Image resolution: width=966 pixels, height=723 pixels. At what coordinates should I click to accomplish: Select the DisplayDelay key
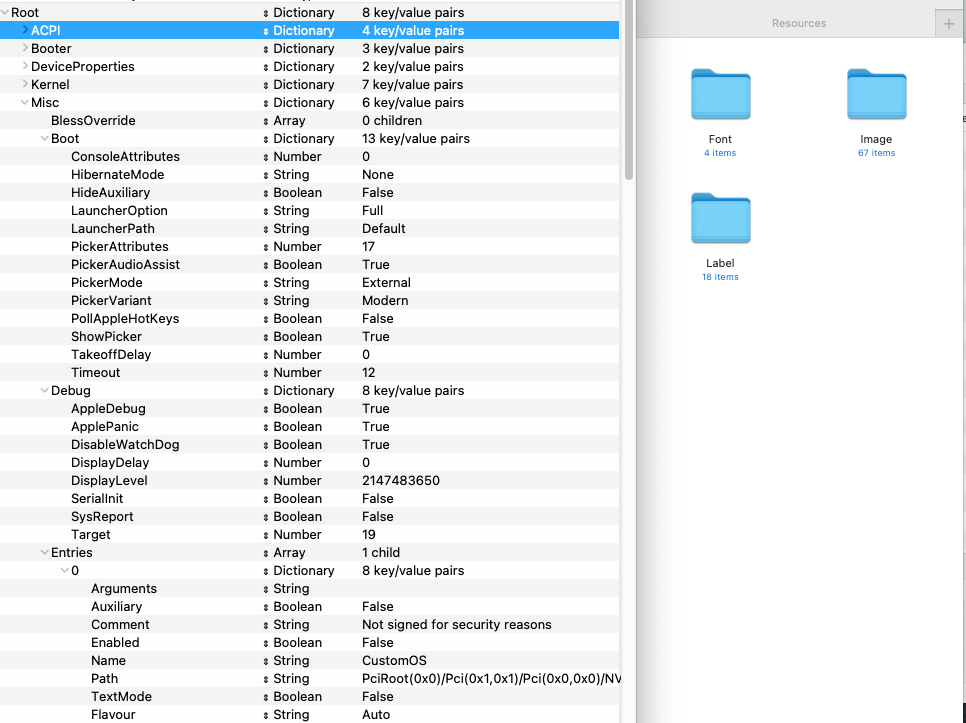110,462
